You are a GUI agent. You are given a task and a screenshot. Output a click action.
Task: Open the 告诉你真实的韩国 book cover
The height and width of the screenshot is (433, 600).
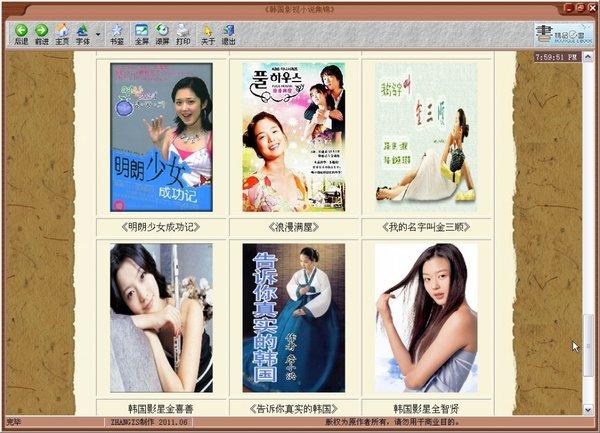pos(294,318)
